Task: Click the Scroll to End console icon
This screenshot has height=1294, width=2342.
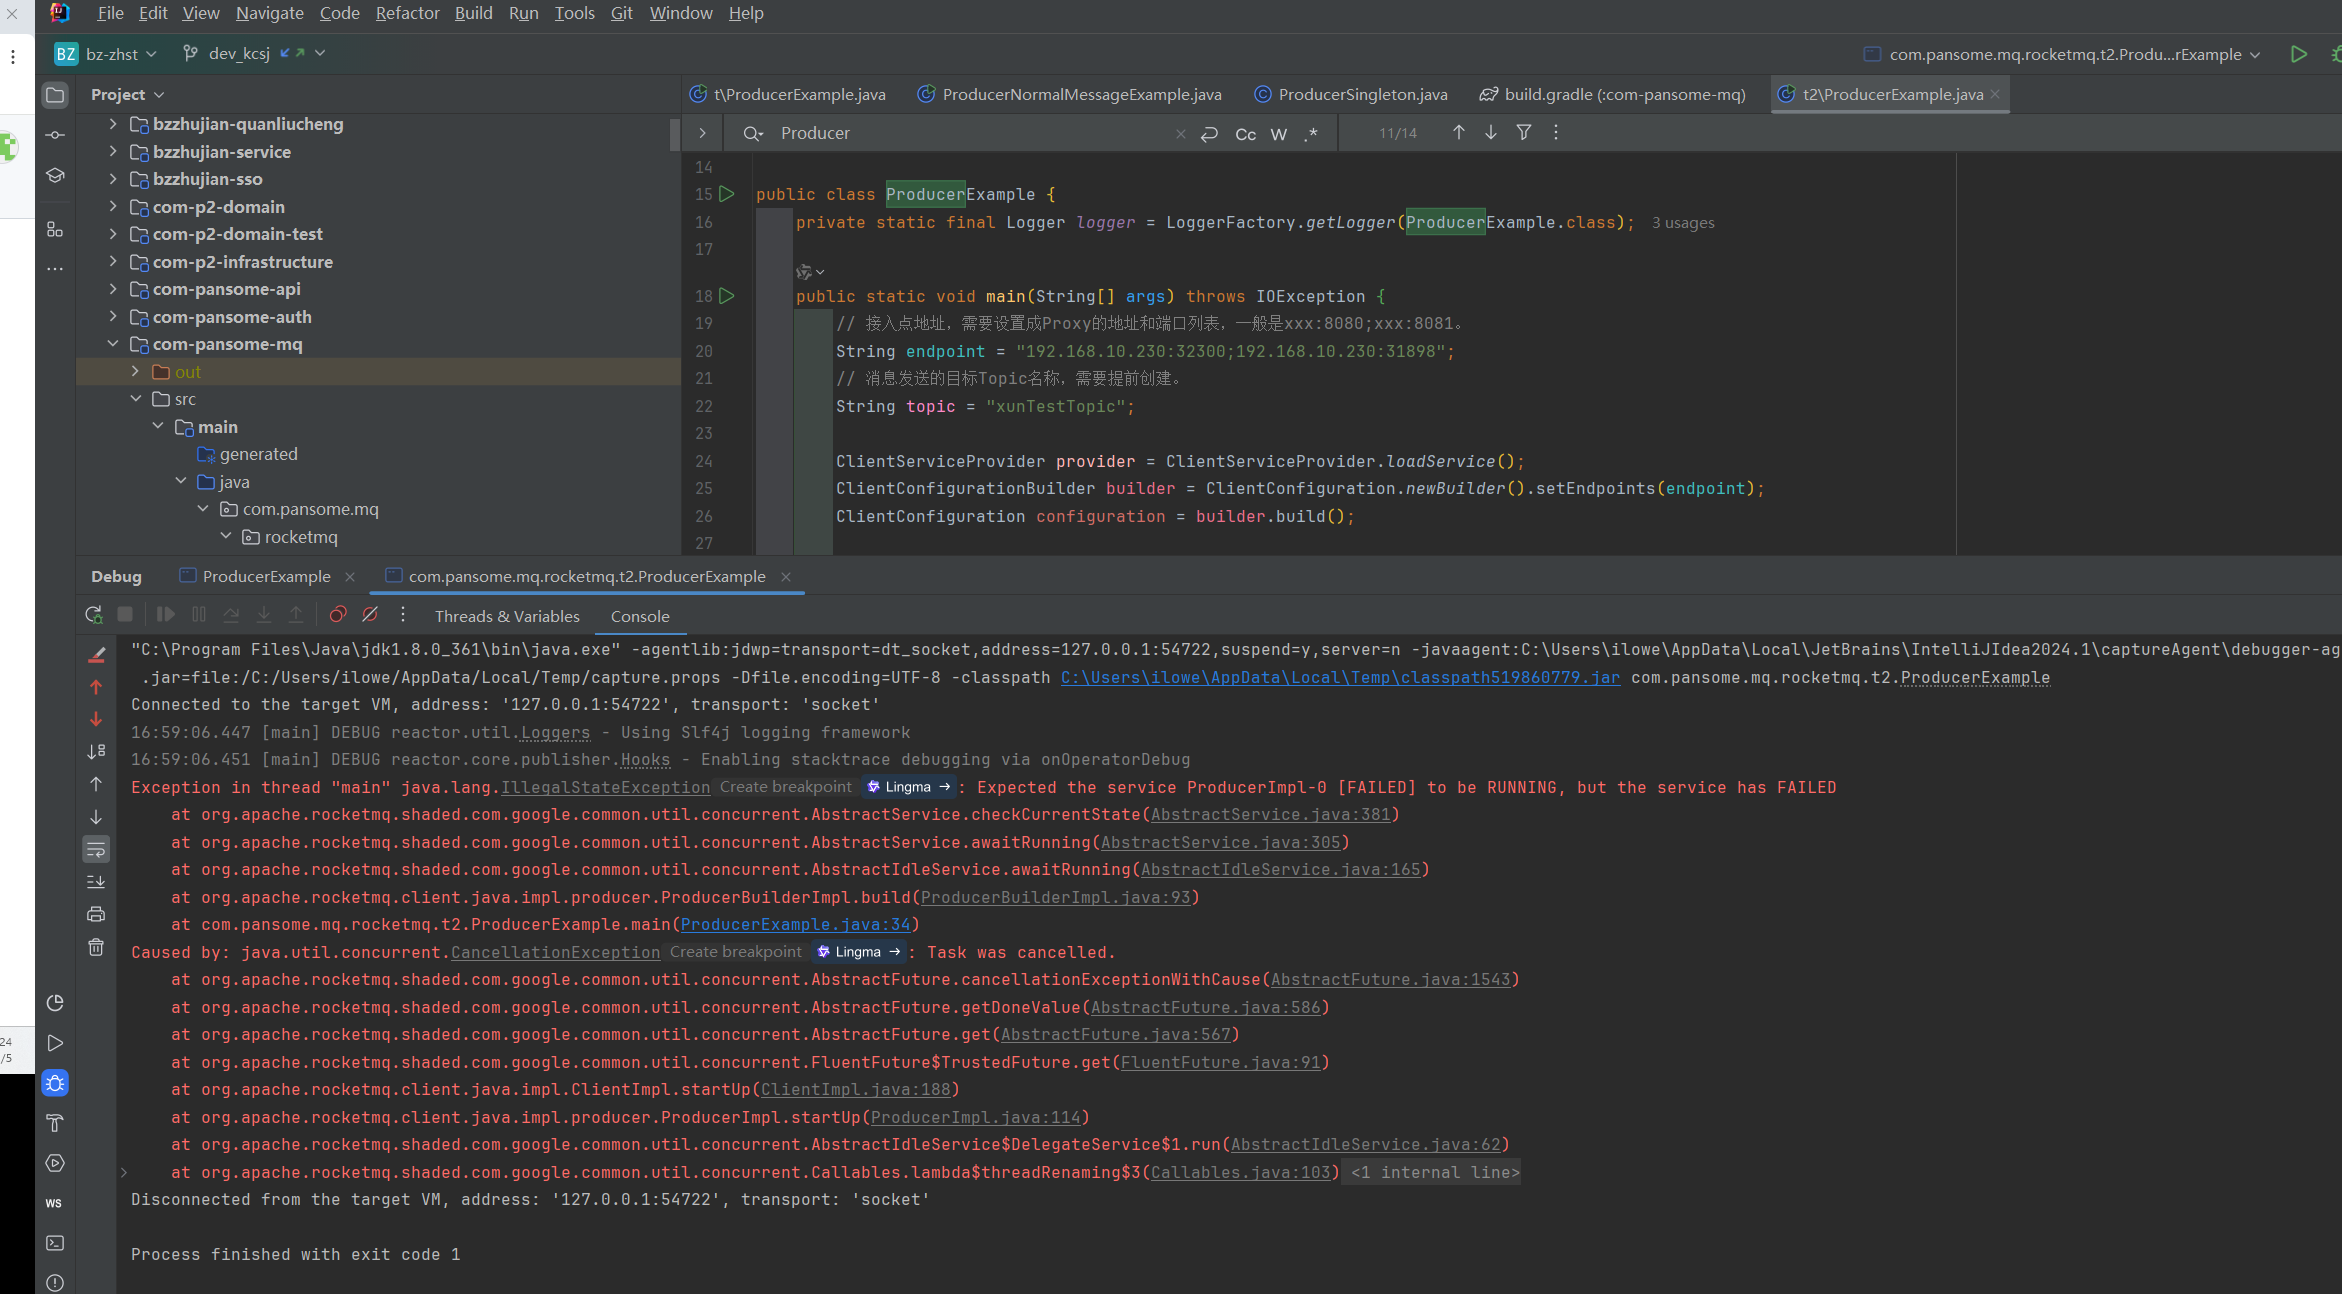Action: click(x=96, y=882)
